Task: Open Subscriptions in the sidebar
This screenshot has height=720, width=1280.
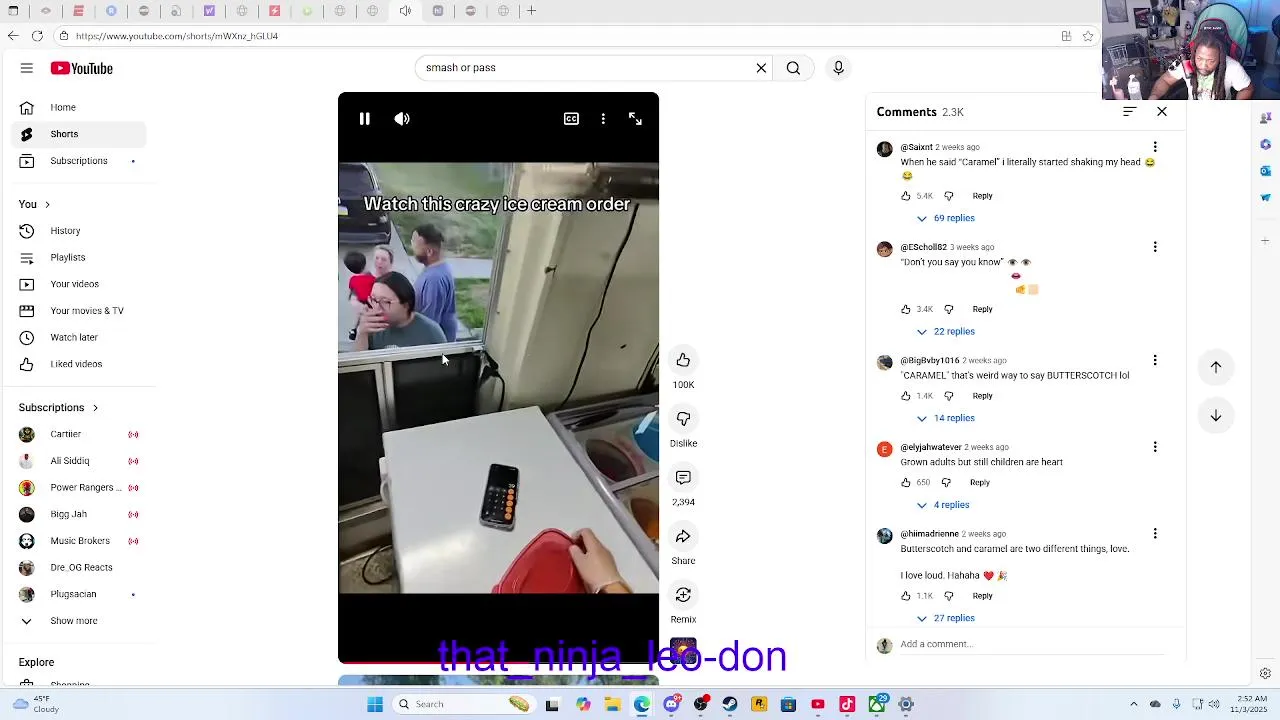Action: tap(78, 161)
